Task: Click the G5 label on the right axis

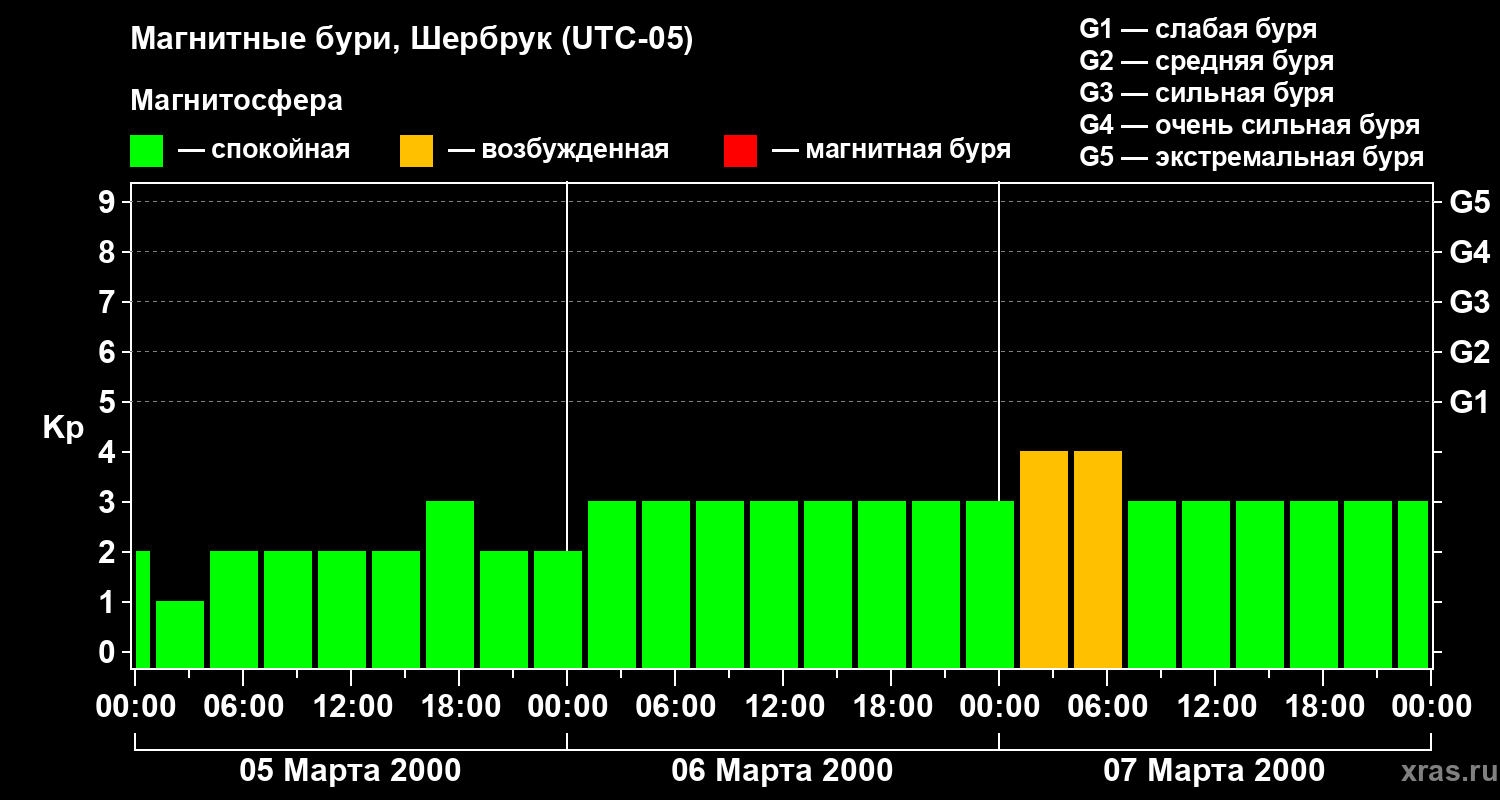Action: [x=1469, y=203]
